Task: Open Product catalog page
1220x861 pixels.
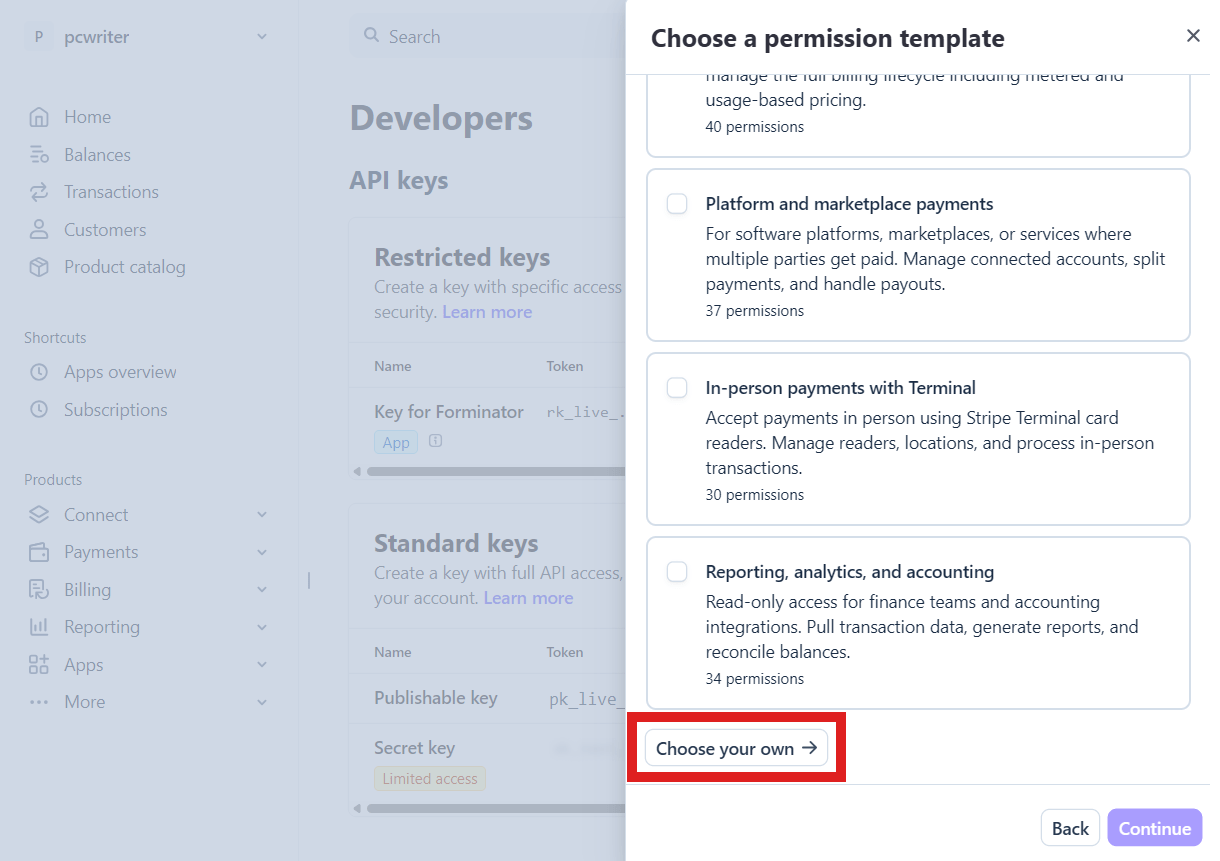Action: tap(125, 267)
